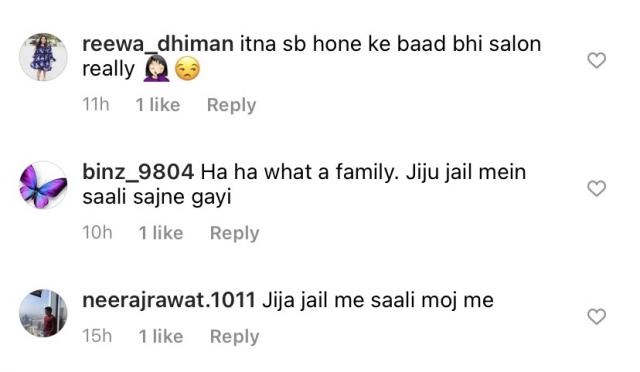Image resolution: width=640 pixels, height=372 pixels.
Task: Reply to reewa_dhiman's salon comment
Action: [x=231, y=105]
